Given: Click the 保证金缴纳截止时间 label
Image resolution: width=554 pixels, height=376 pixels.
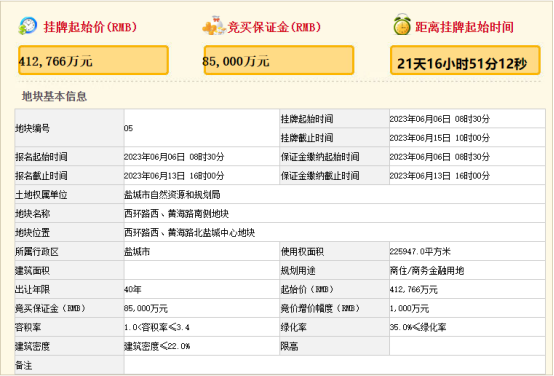Looking at the screenshot, I should coord(320,176).
